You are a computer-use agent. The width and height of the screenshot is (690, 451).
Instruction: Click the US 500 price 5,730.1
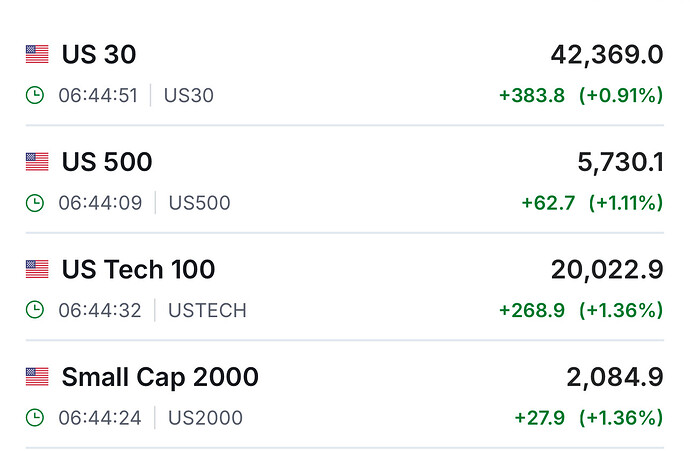point(615,161)
